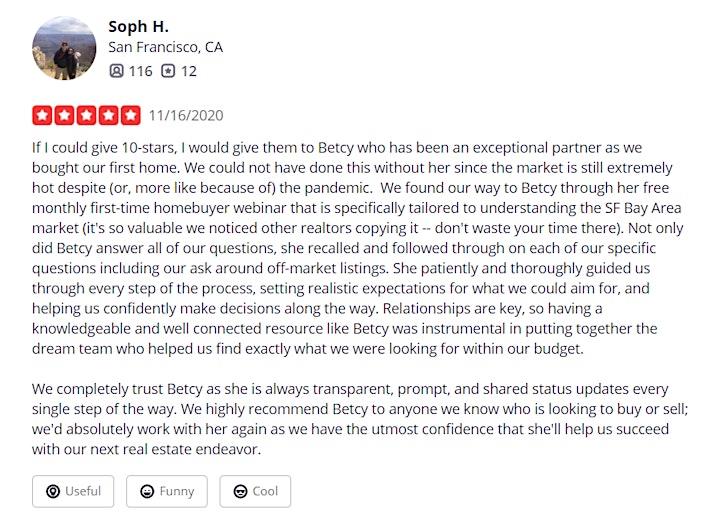This screenshot has width=720, height=526.
Task: Select the 12 reviews count
Action: coord(189,71)
